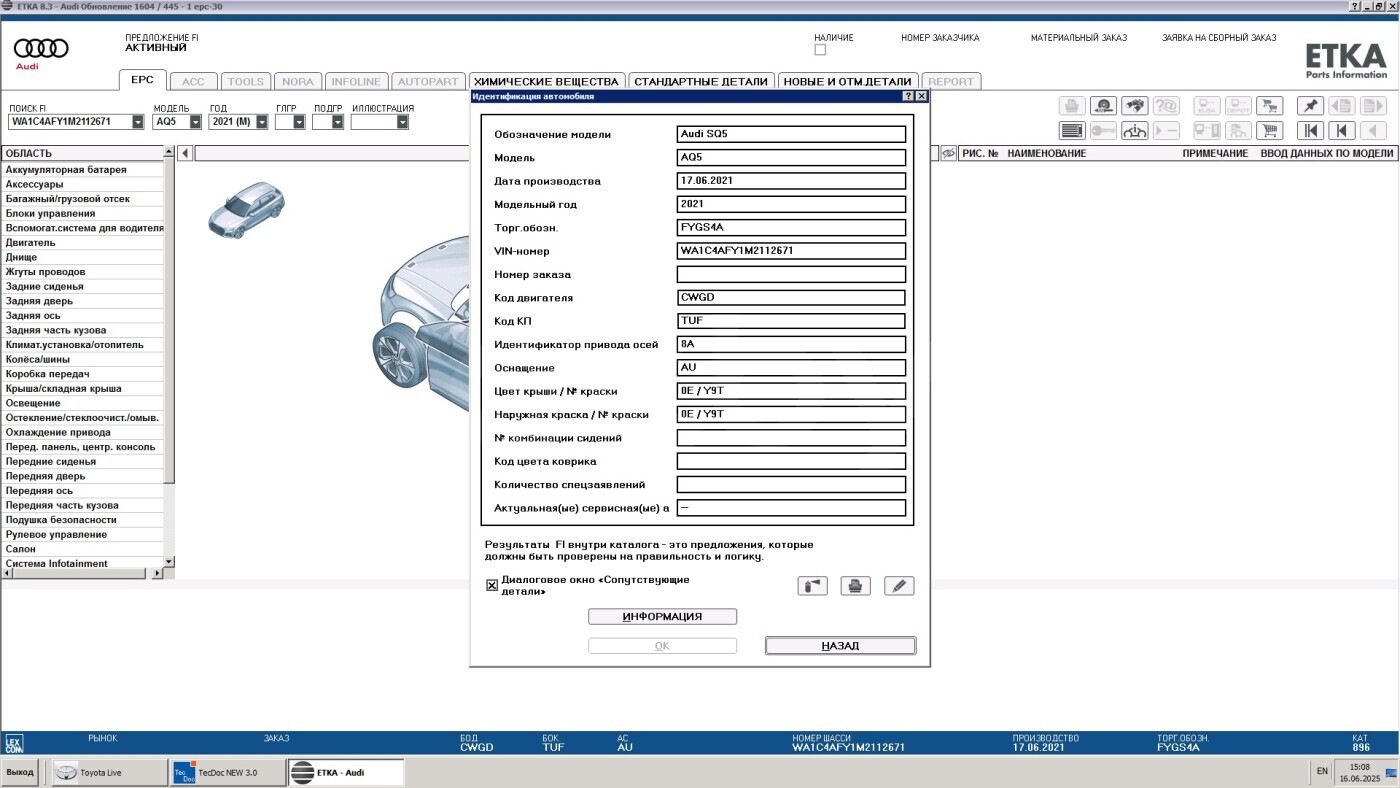Click the pushpin icon
Screen dimensions: 1400x788
[x=1310, y=106]
